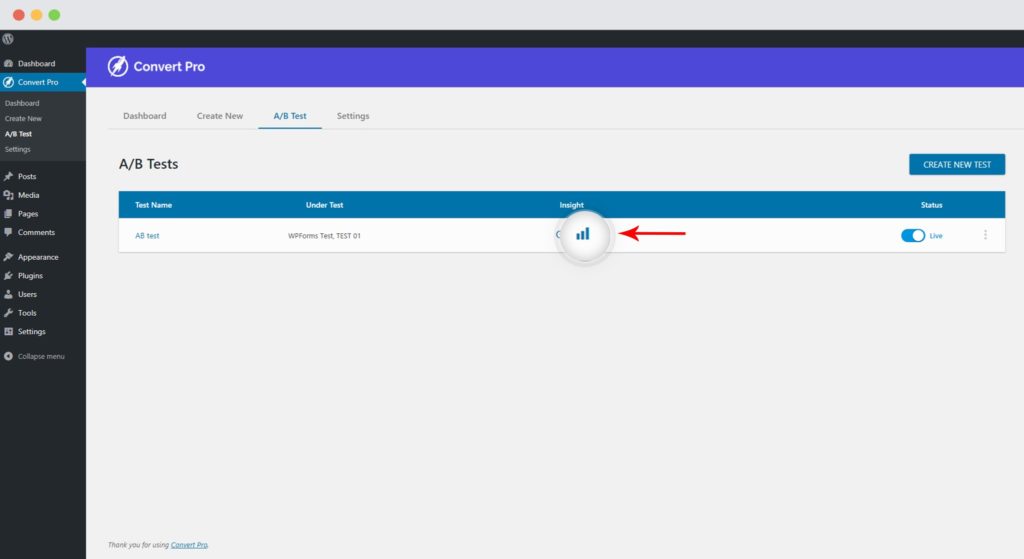1024x559 pixels.
Task: Click the A/B Tests heading
Action: pyautogui.click(x=148, y=164)
